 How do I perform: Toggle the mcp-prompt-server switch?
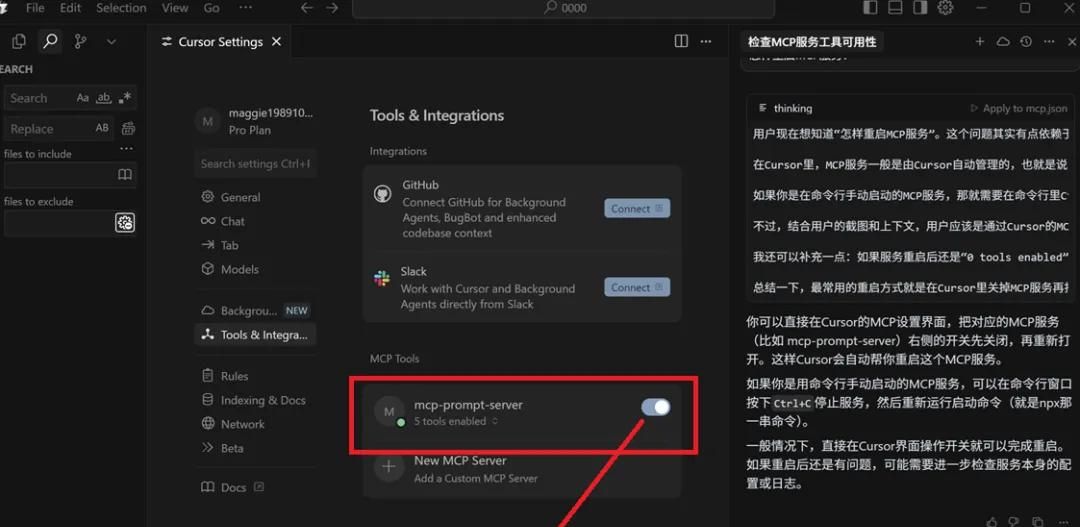(656, 407)
